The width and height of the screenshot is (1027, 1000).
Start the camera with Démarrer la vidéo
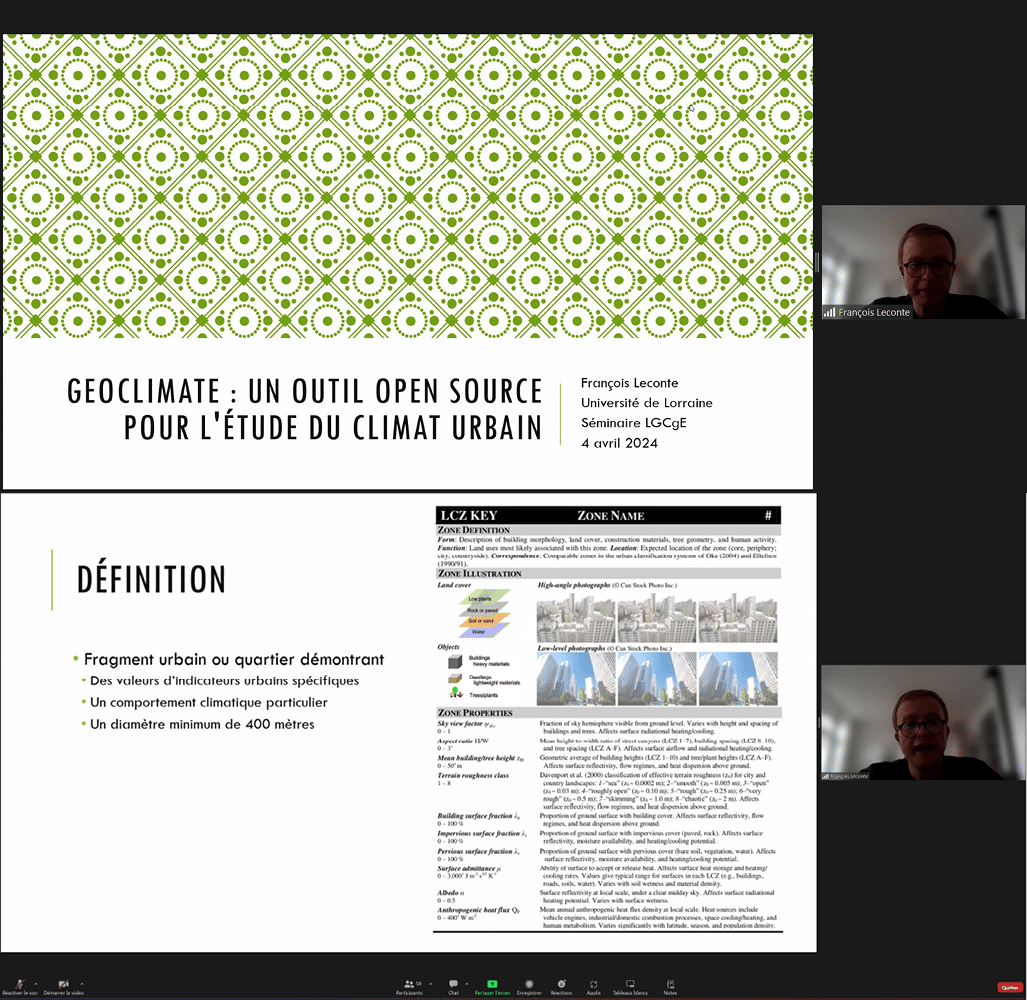point(64,986)
